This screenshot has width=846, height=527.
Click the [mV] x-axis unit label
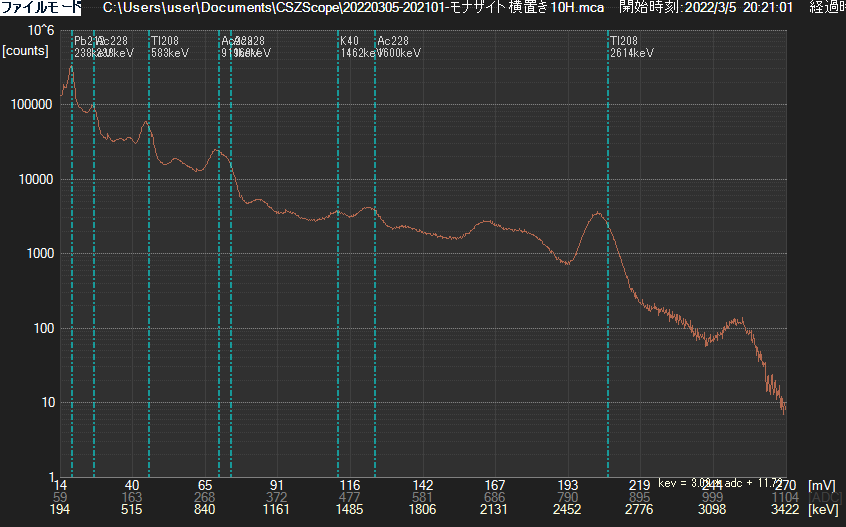(x=820, y=485)
